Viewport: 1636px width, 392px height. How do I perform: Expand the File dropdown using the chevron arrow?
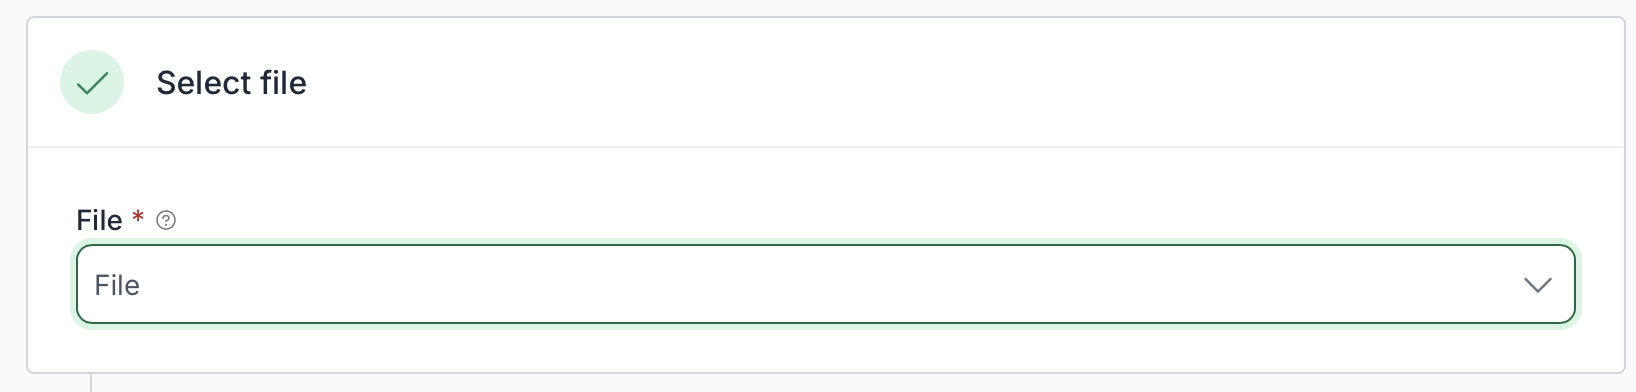coord(1537,285)
